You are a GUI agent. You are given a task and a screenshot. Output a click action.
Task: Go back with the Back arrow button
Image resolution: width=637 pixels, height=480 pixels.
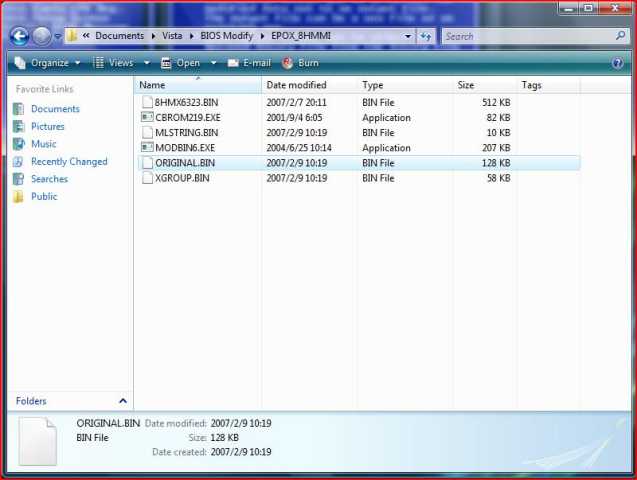(x=19, y=37)
